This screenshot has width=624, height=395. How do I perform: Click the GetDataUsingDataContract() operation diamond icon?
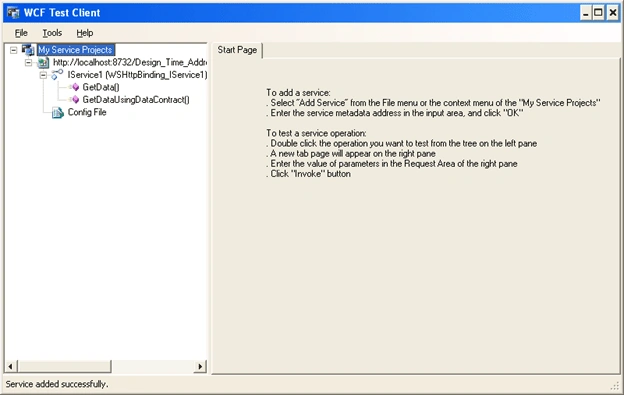(75, 99)
